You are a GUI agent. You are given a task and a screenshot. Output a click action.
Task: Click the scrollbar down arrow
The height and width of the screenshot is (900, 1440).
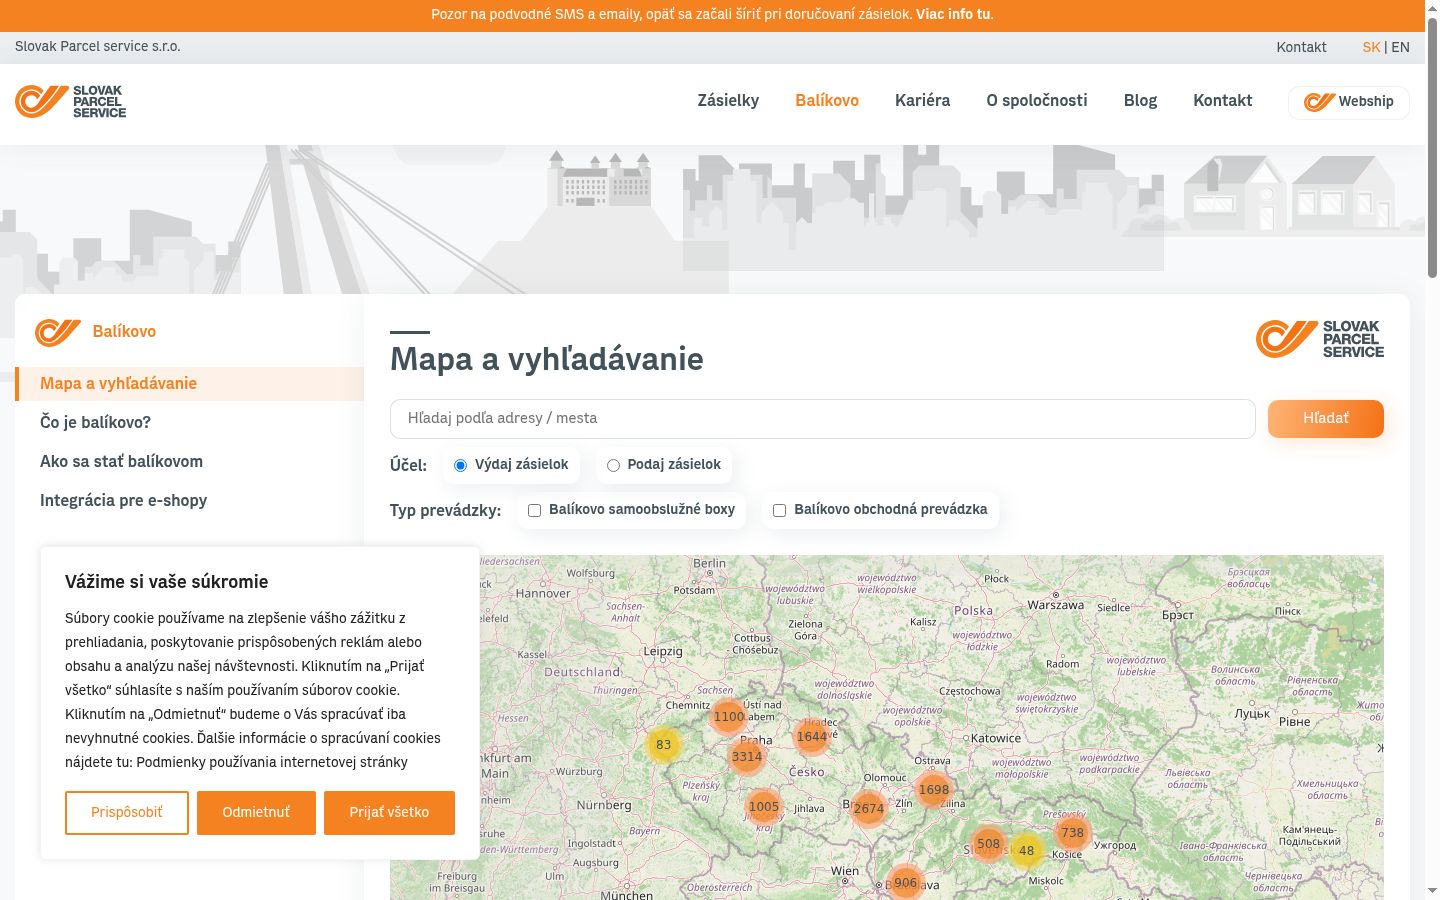(x=1432, y=891)
